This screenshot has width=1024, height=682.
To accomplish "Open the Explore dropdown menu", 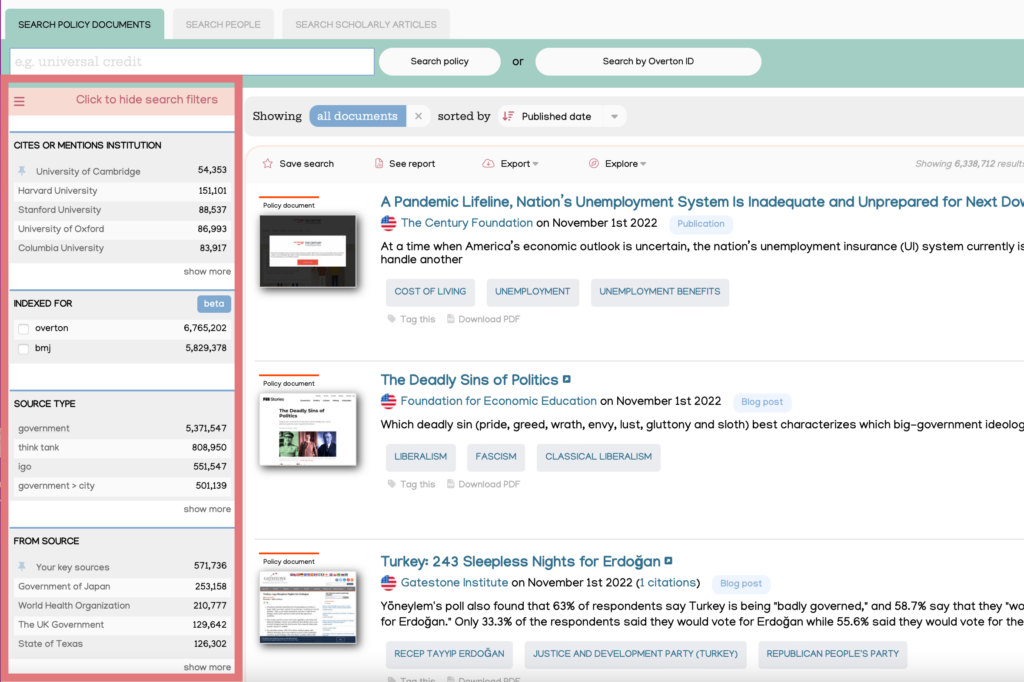I will pos(625,163).
